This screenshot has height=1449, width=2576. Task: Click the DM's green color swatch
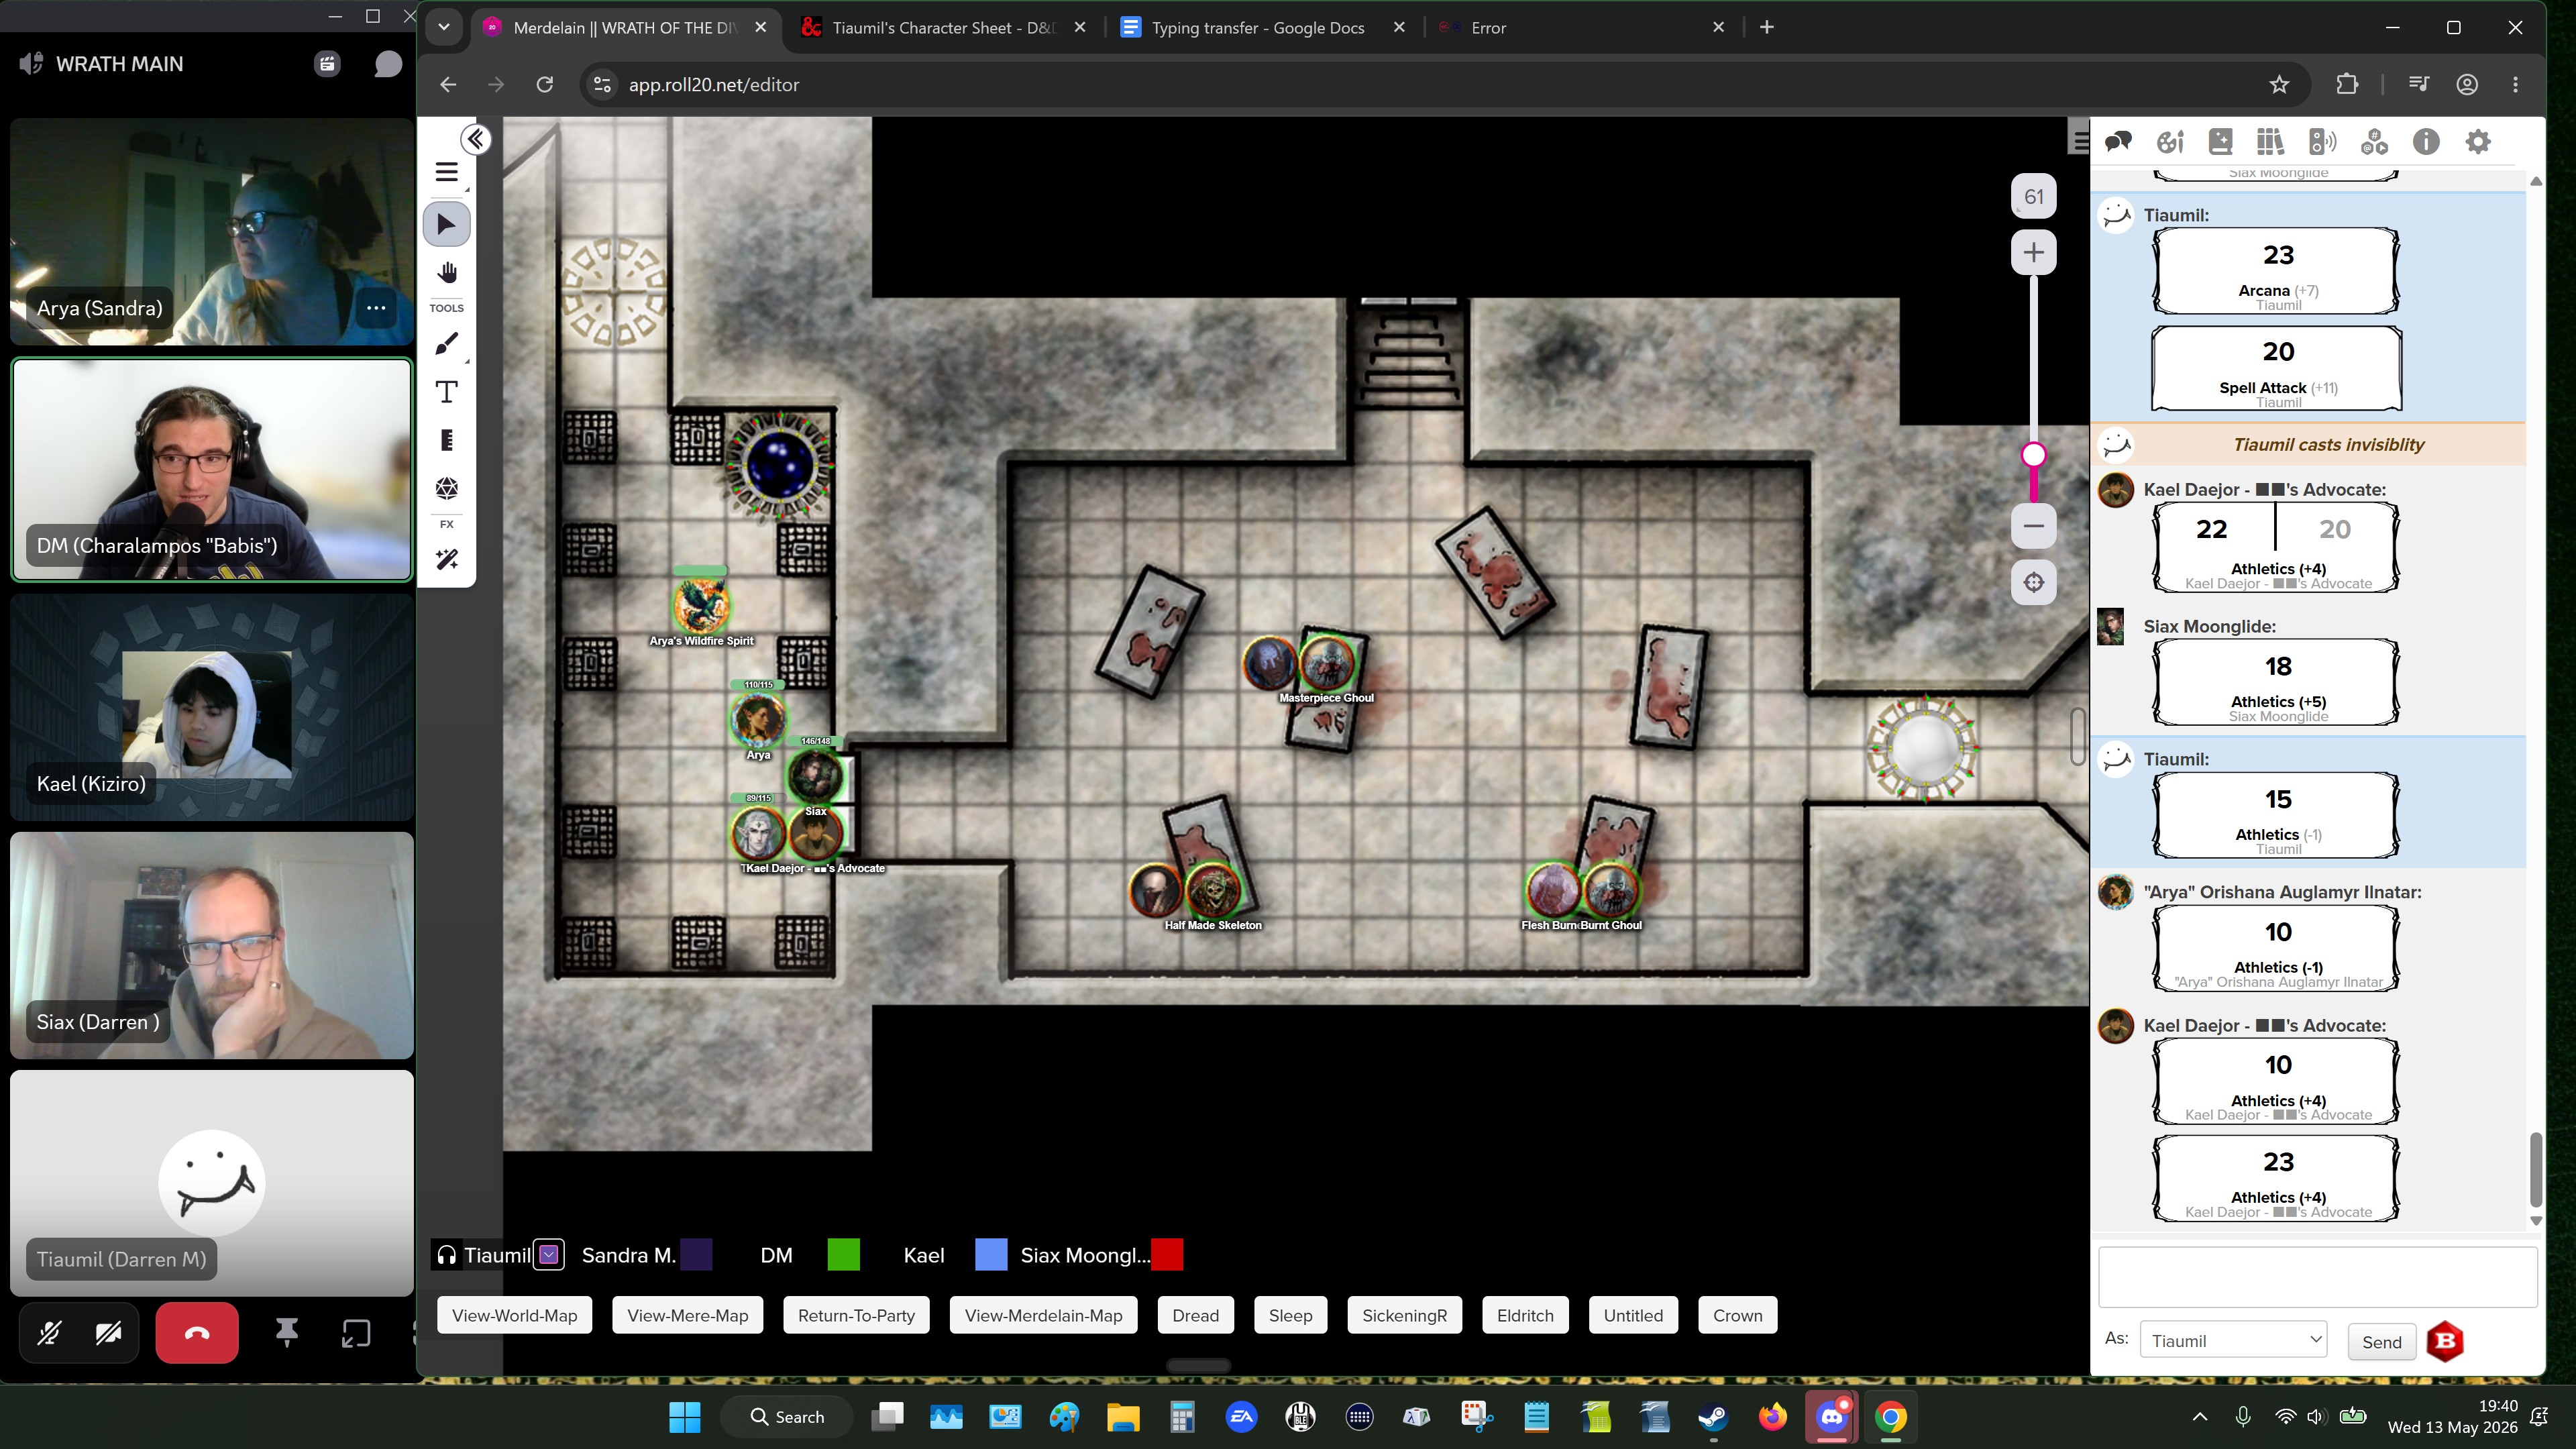(844, 1254)
